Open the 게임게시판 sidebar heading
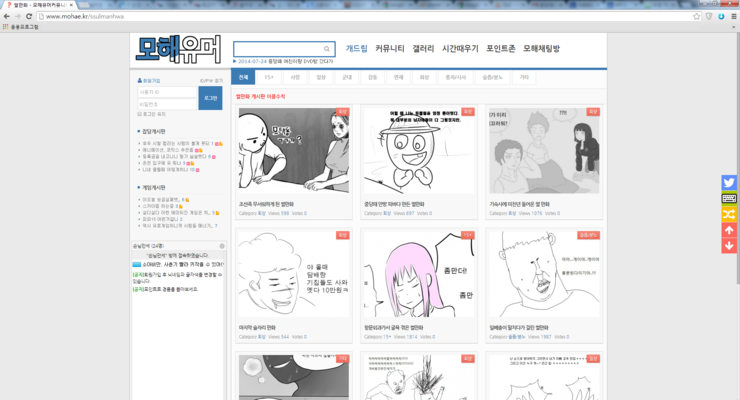740x400 pixels. point(153,188)
